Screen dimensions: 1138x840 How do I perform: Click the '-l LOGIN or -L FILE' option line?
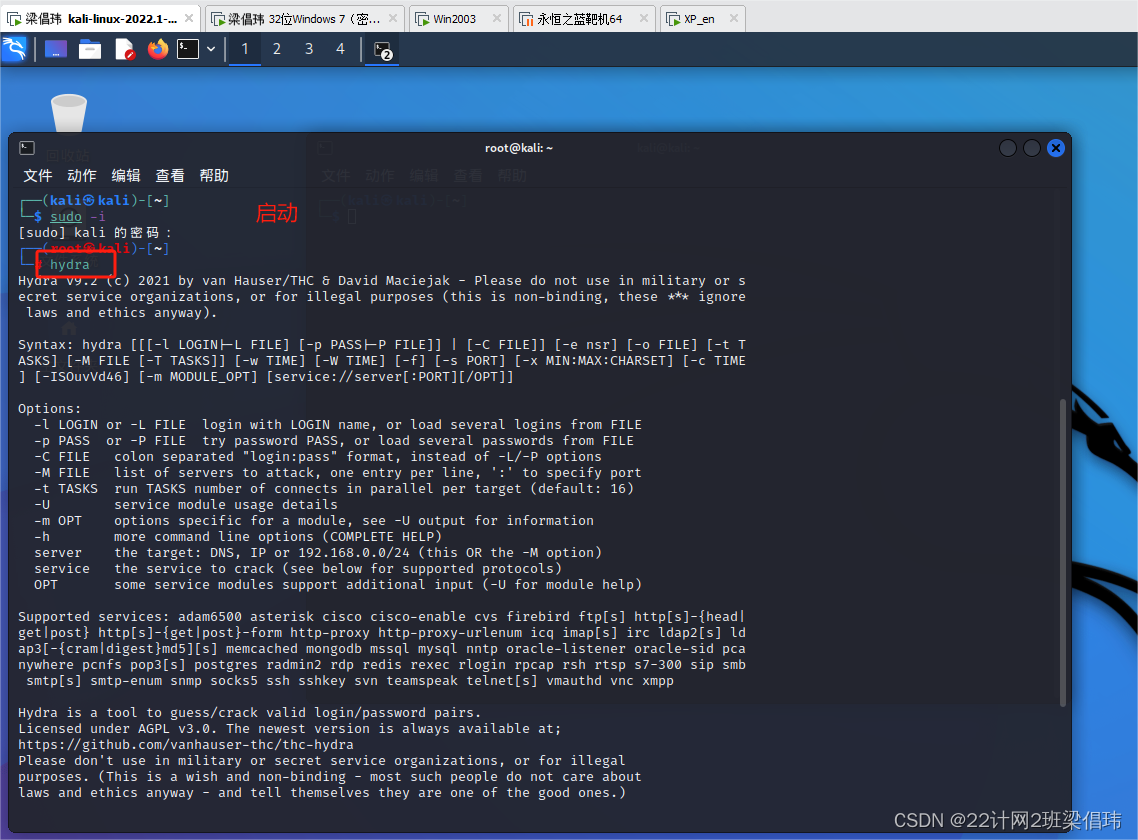click(x=338, y=425)
